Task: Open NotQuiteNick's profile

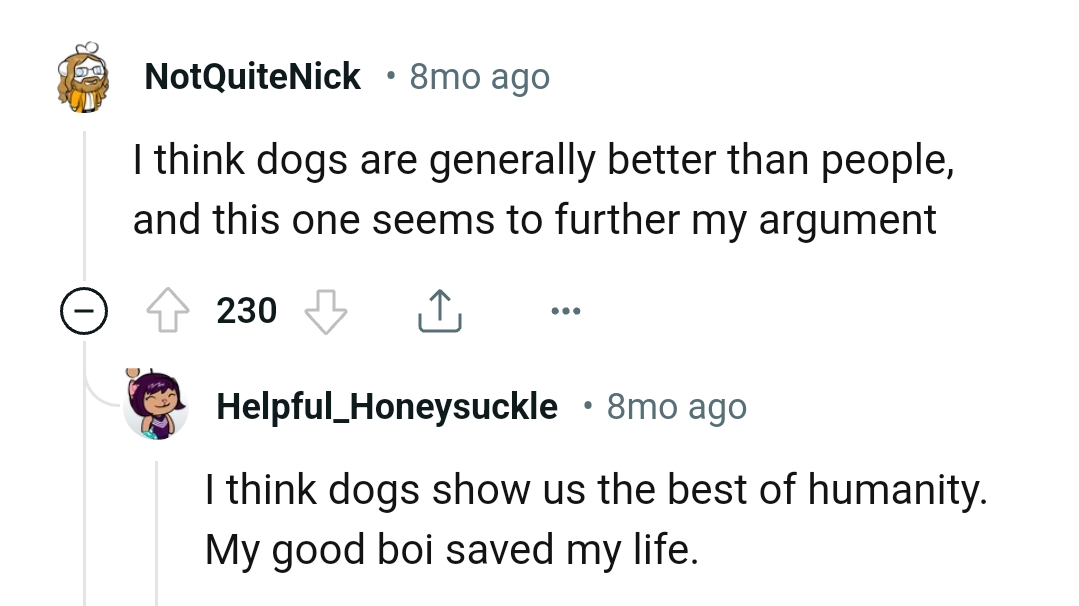Action: [252, 76]
